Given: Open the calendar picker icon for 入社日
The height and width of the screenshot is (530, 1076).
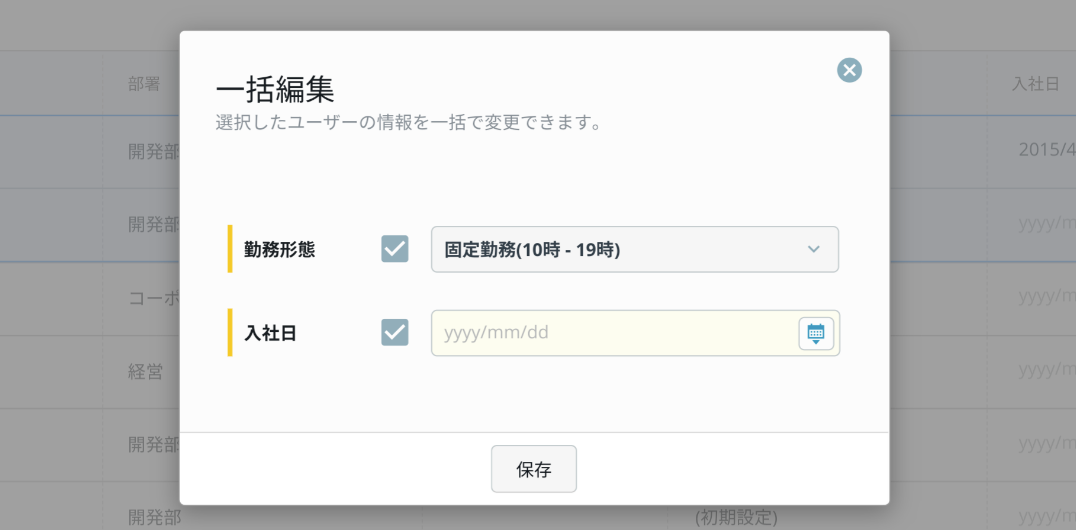Looking at the screenshot, I should (816, 334).
